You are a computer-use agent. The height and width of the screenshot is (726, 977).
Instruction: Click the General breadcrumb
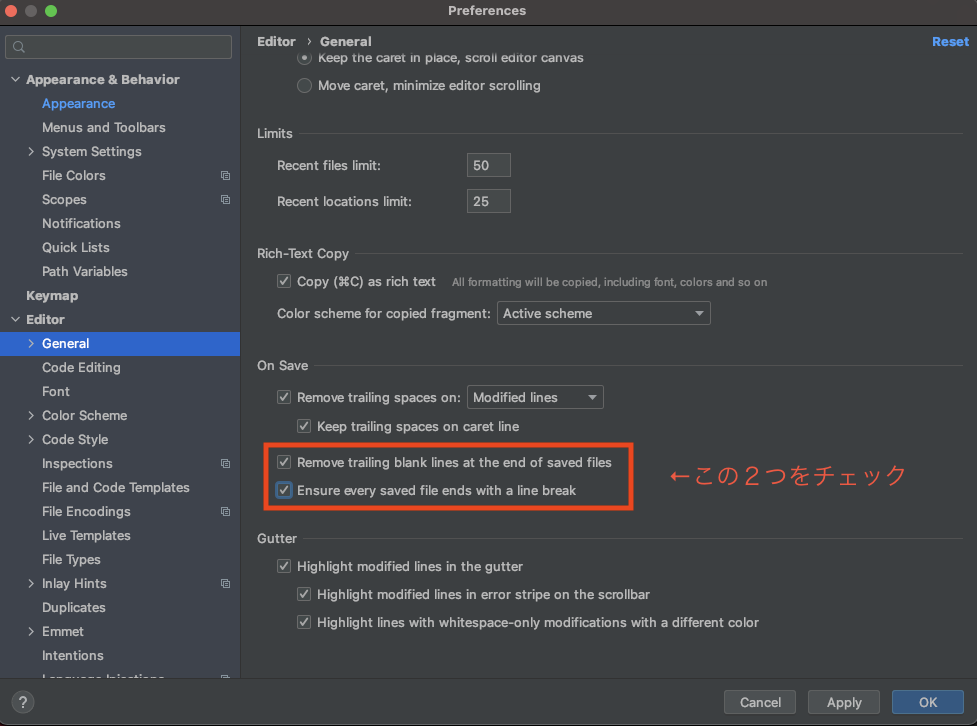tap(346, 42)
